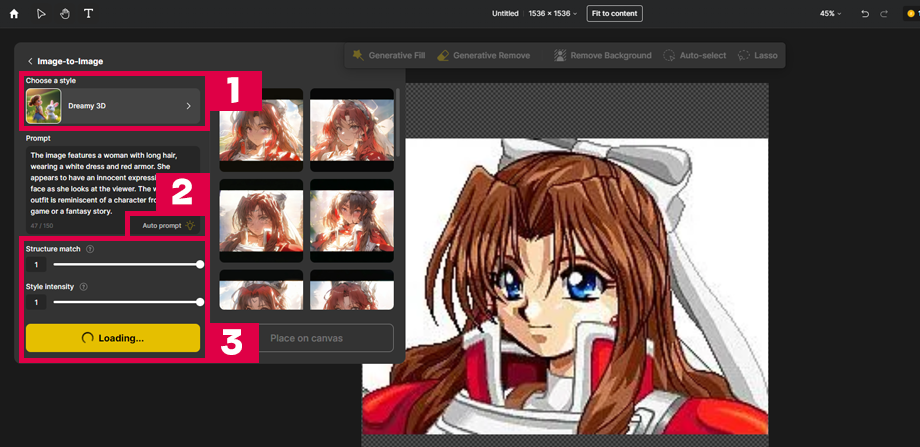Click the yellow Loading button
Screen dimensions: 920x447
[x=113, y=338]
